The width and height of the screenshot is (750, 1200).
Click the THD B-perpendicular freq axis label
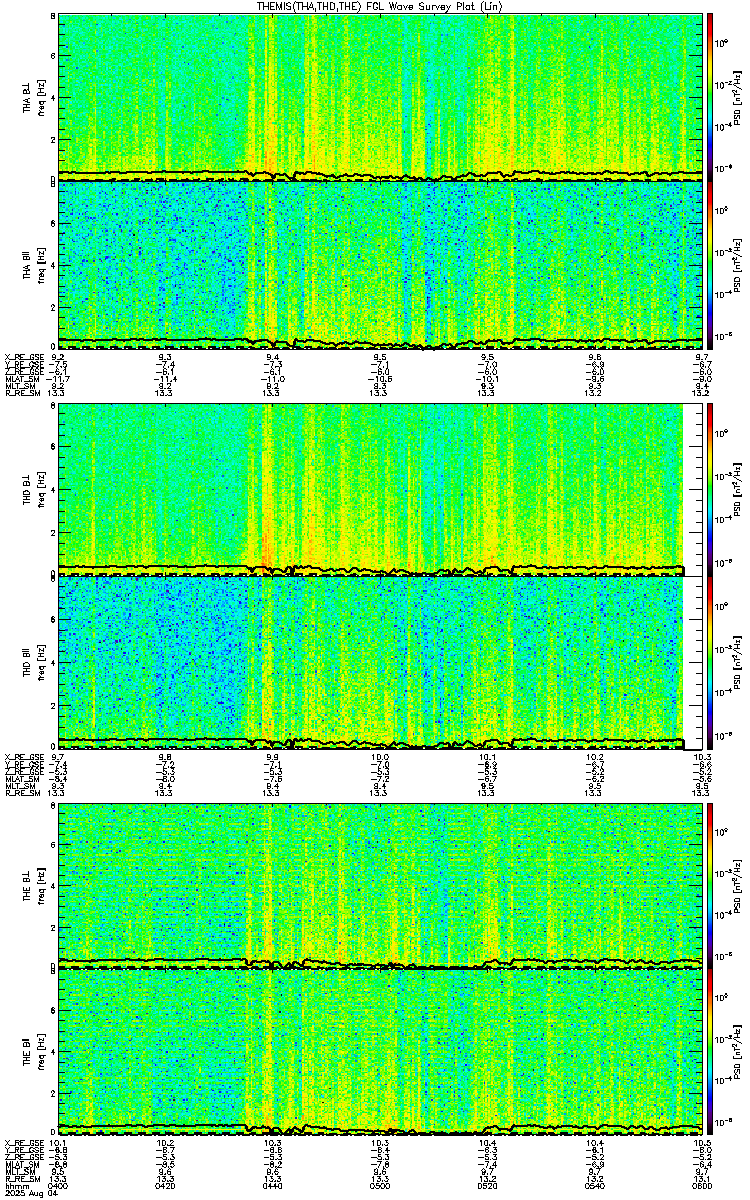[39, 489]
